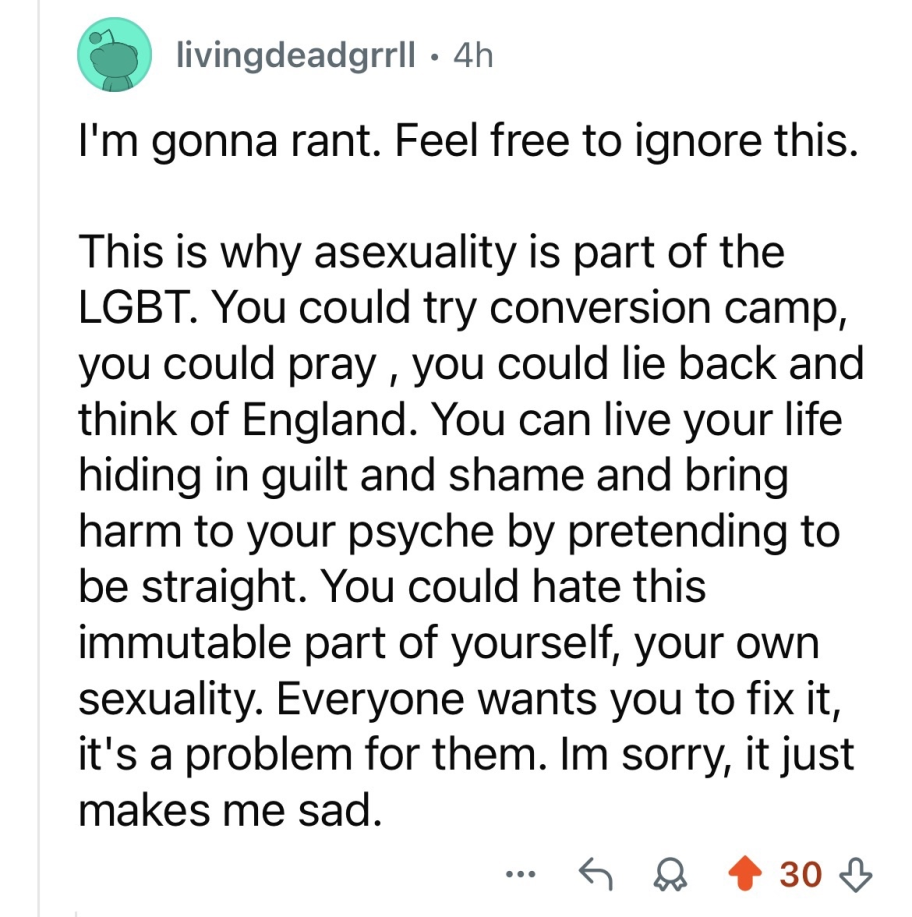Click livingdeadgrrll's profile picture thumbnail
This screenshot has height=917, width=912.
pos(115,55)
